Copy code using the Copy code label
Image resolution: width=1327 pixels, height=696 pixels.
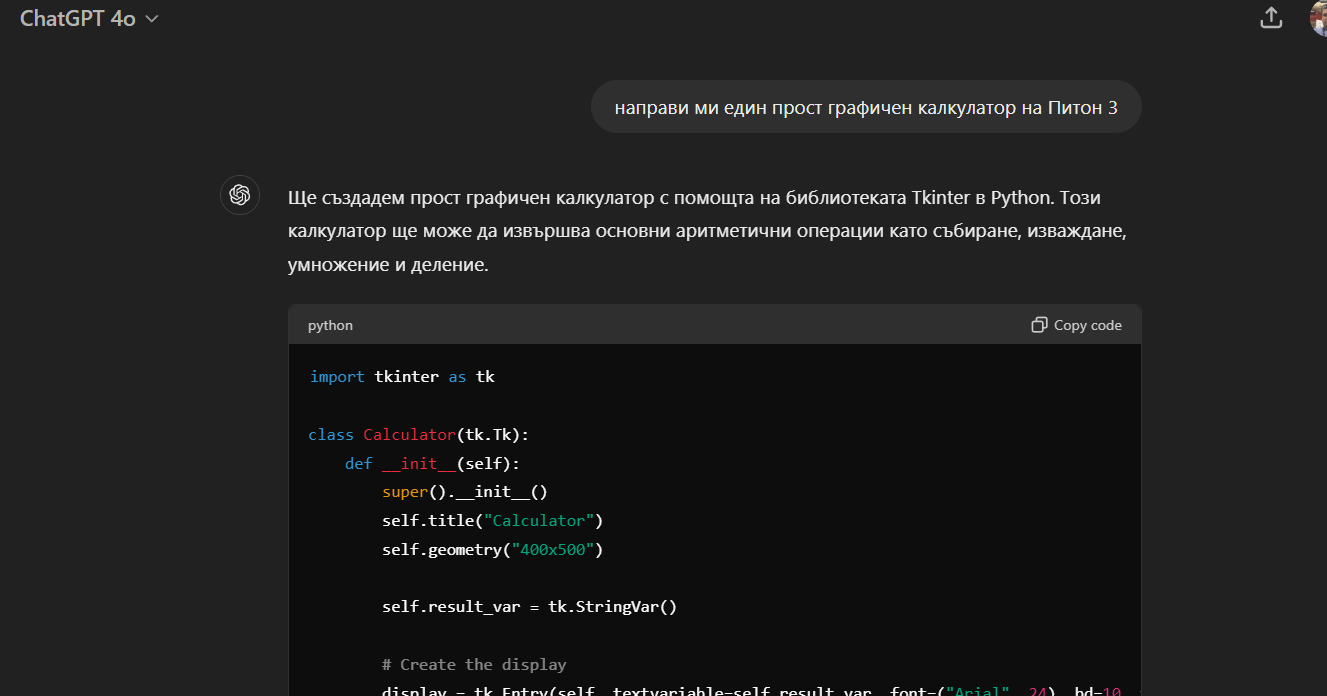coord(1088,325)
